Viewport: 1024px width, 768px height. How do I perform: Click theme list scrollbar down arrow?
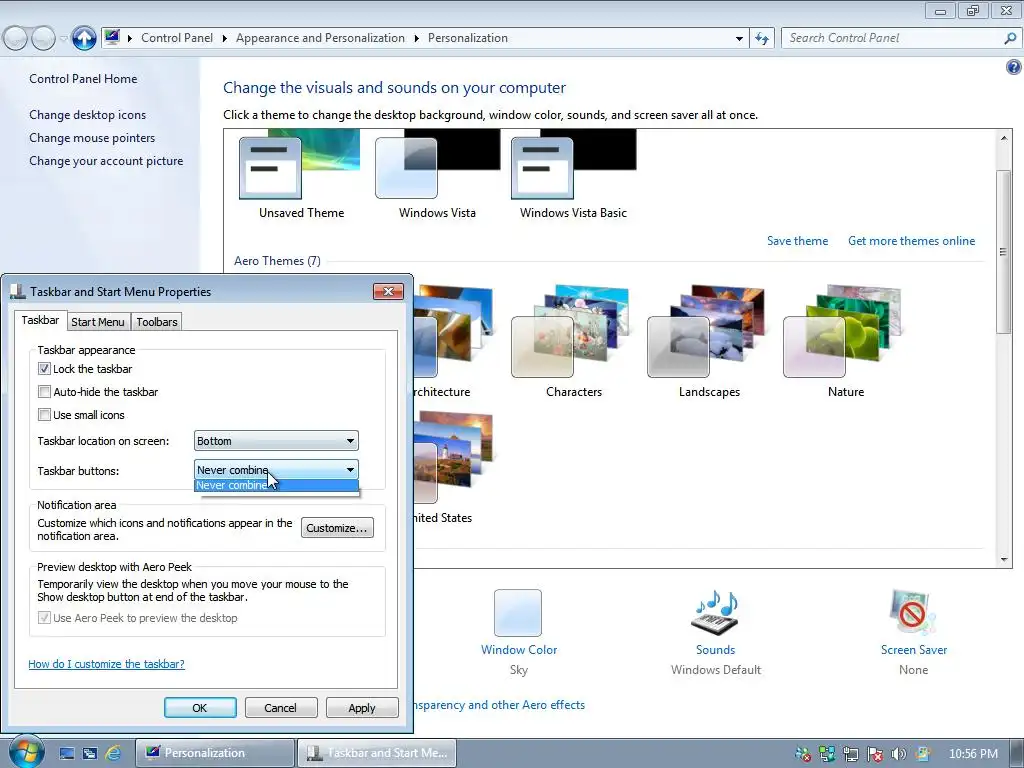(x=1004, y=560)
